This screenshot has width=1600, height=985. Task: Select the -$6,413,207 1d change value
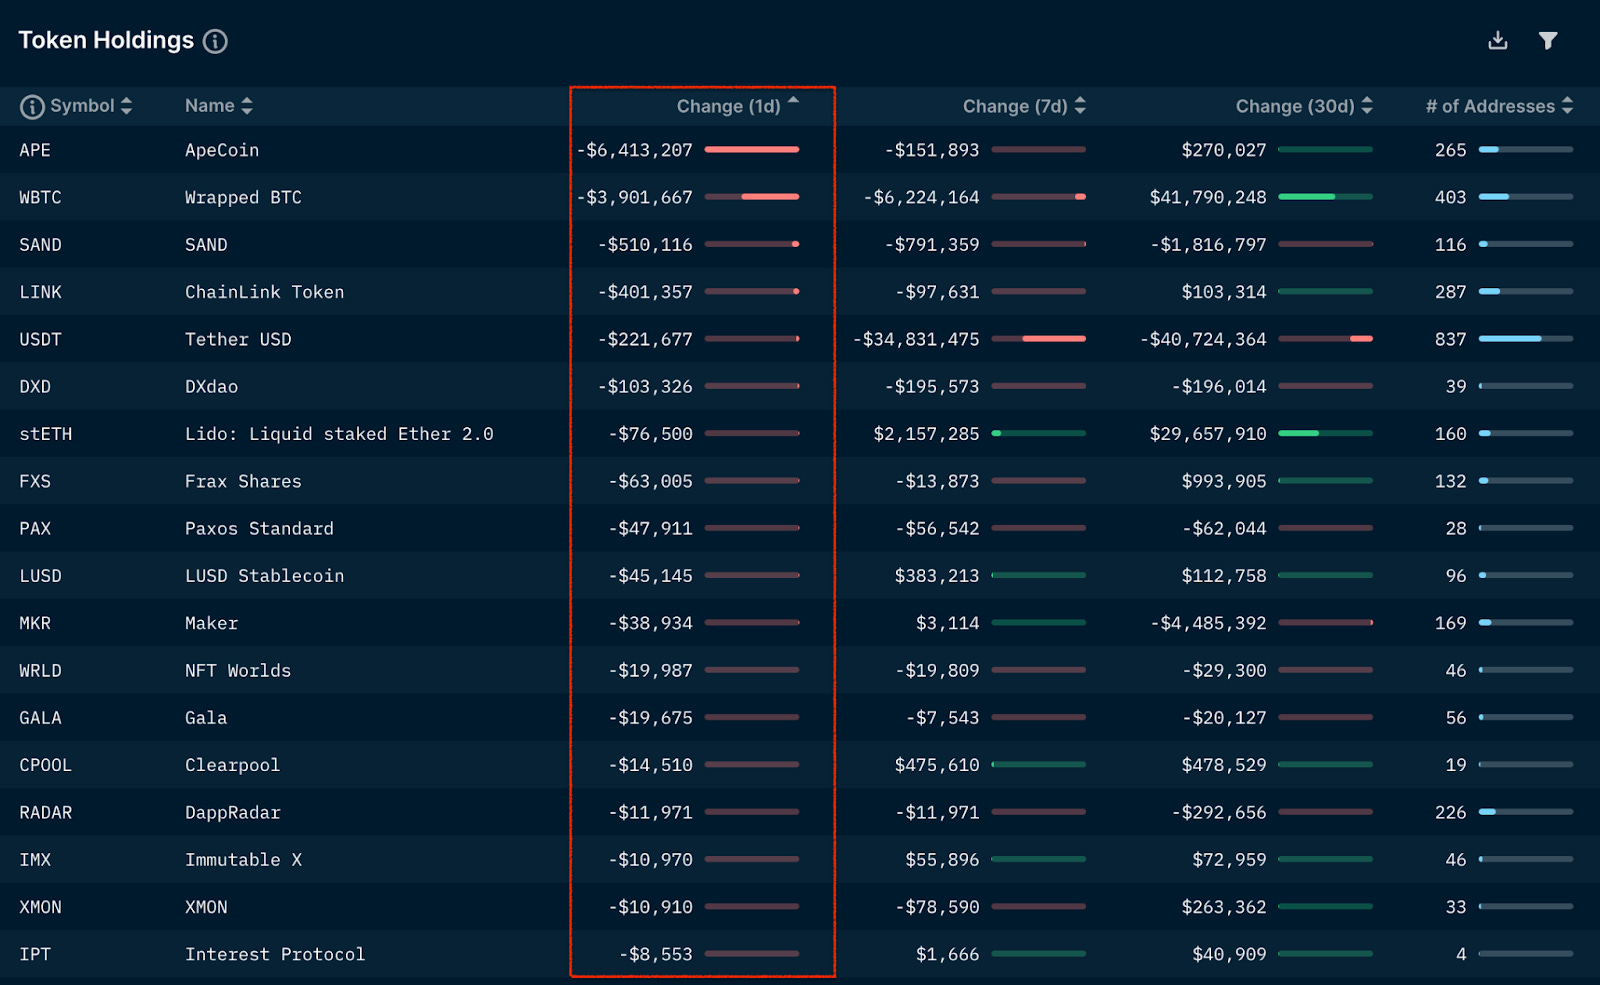(x=634, y=150)
